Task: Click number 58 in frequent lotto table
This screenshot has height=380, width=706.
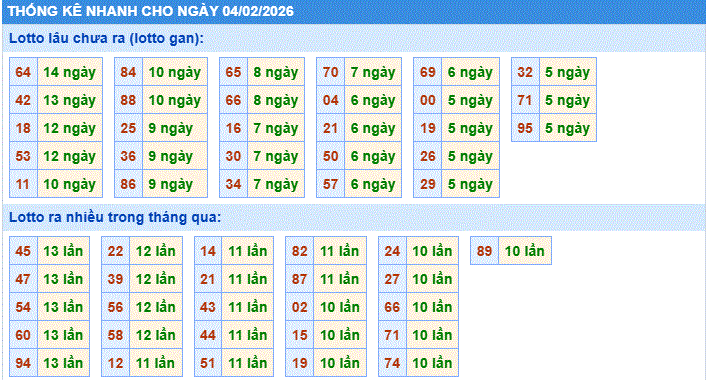Action: point(115,335)
